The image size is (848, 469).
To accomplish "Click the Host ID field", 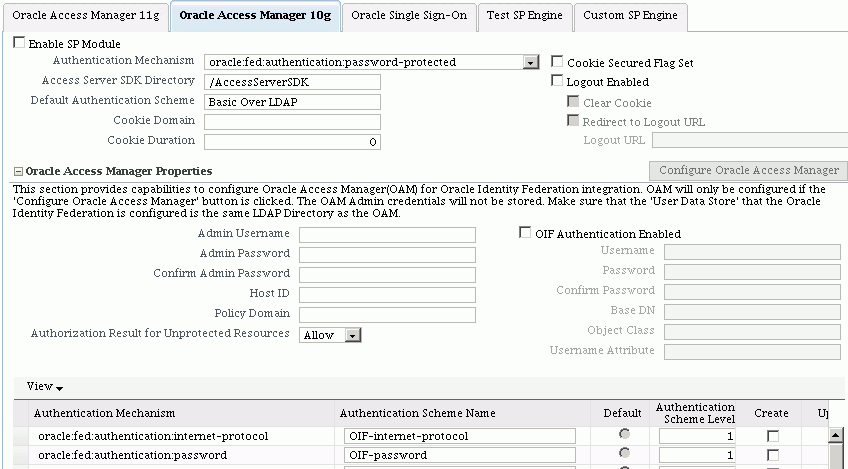I will (x=387, y=295).
